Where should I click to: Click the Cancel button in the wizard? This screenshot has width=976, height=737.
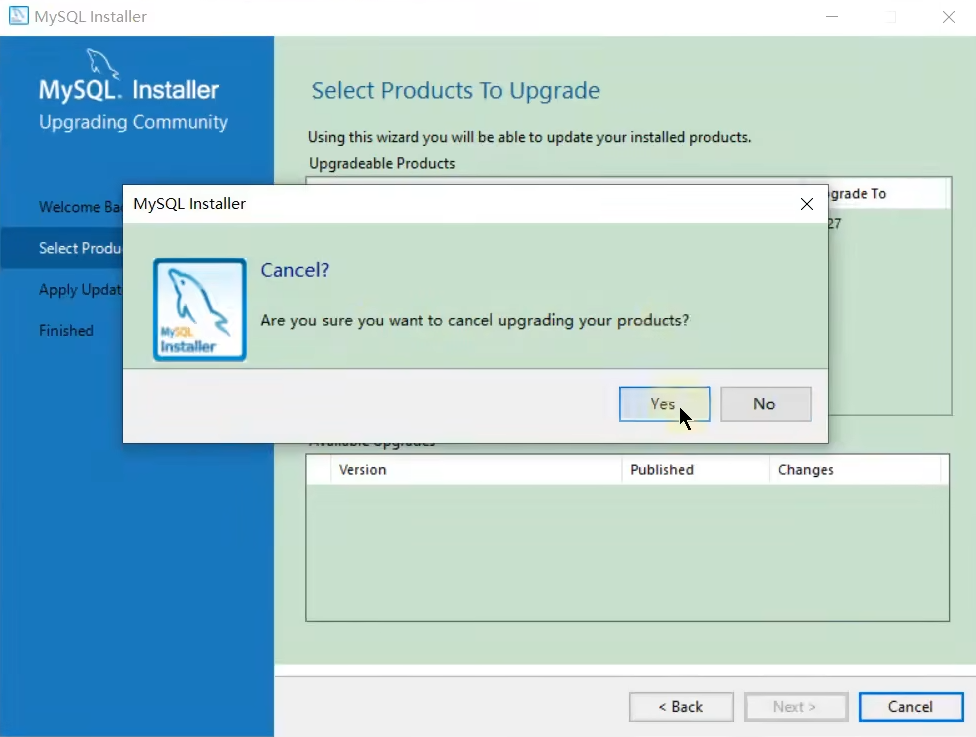911,707
